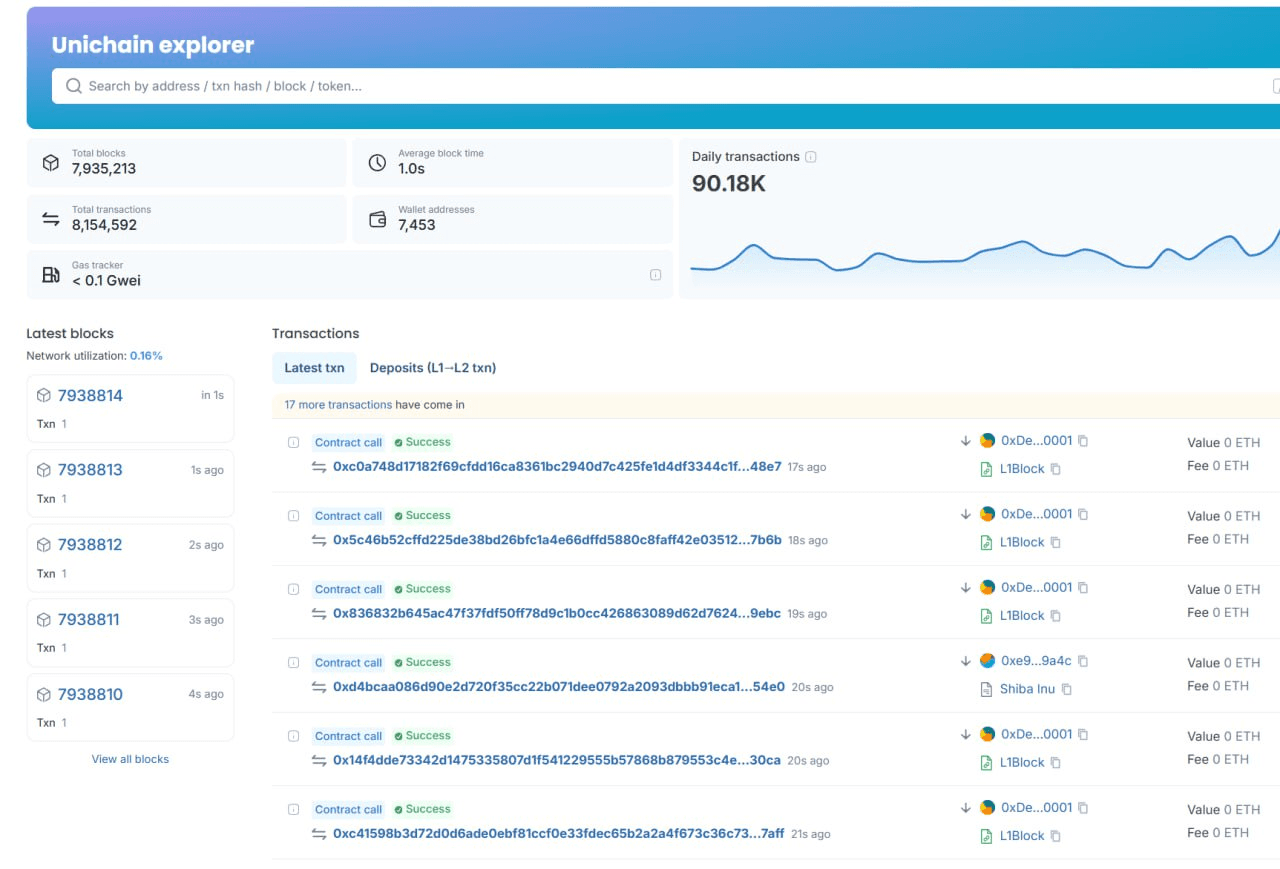Open the Shiba Inu token link
1280x869 pixels.
tap(1027, 689)
